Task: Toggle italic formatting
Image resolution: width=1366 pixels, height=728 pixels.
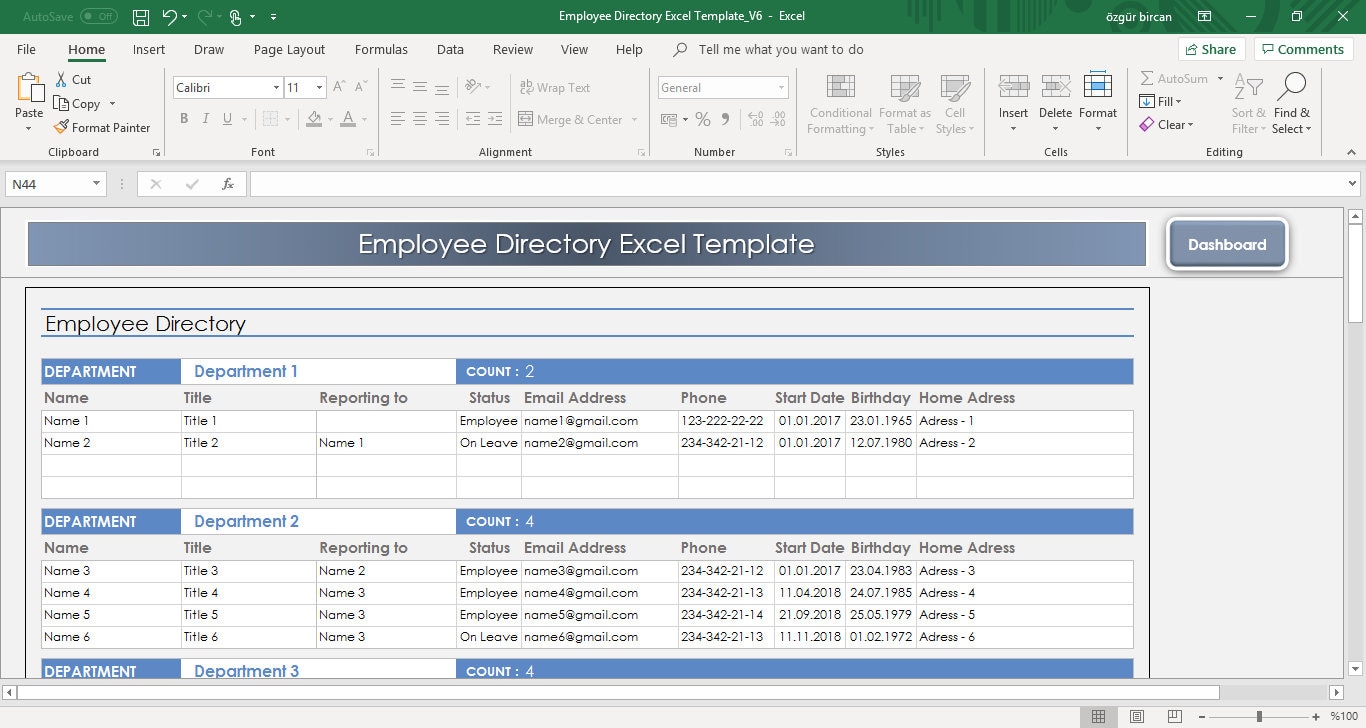Action: click(x=205, y=118)
